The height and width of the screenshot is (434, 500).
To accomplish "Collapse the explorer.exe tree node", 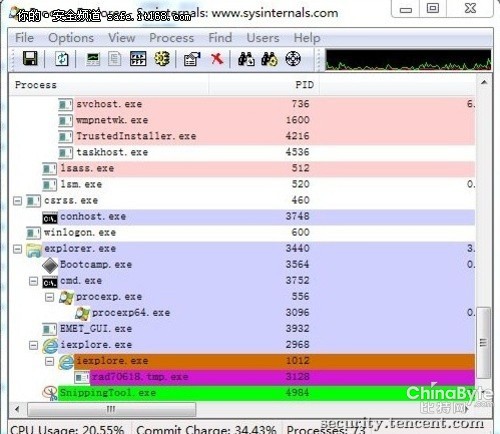I will click(17, 249).
